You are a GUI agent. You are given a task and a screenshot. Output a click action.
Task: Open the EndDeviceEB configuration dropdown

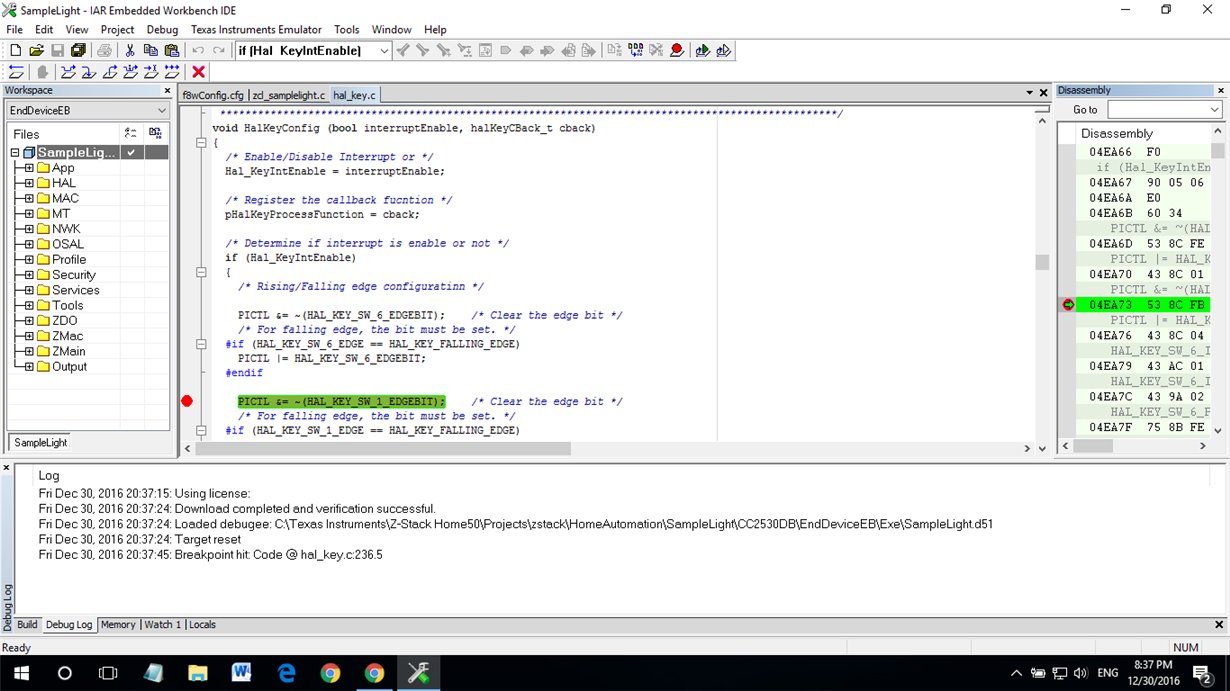click(161, 110)
